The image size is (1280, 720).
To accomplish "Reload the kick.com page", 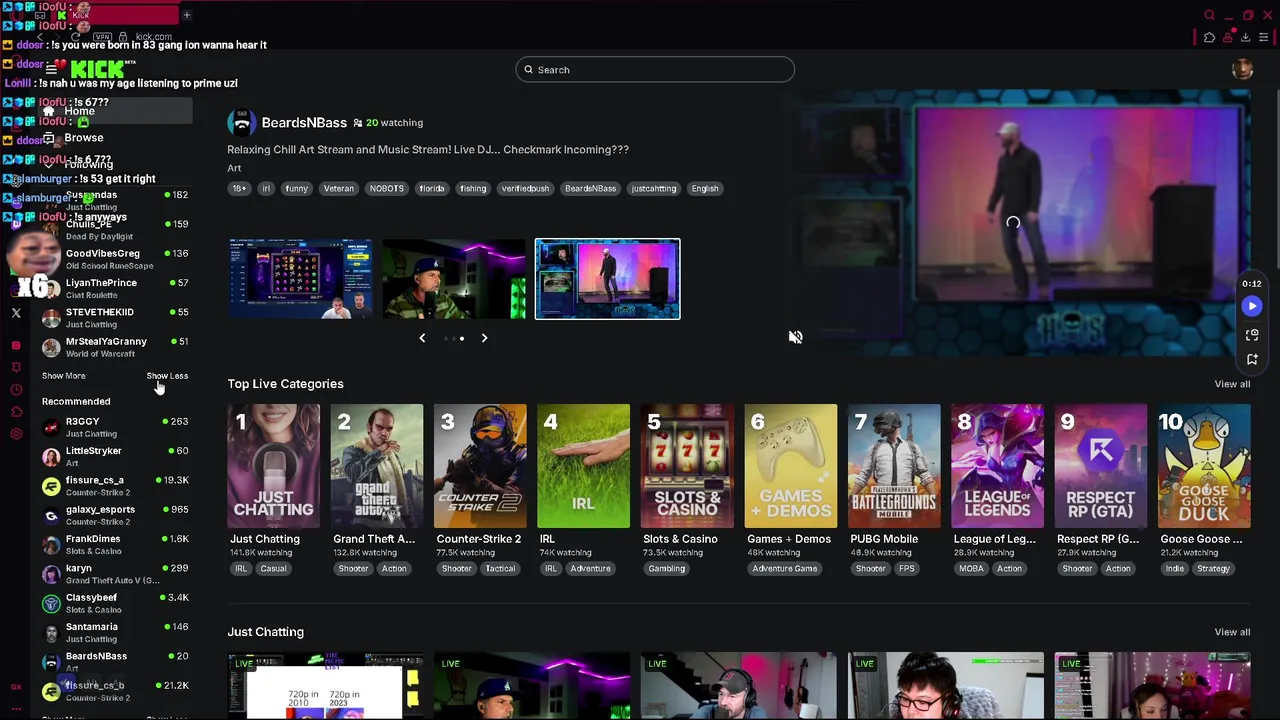I will pos(76,37).
